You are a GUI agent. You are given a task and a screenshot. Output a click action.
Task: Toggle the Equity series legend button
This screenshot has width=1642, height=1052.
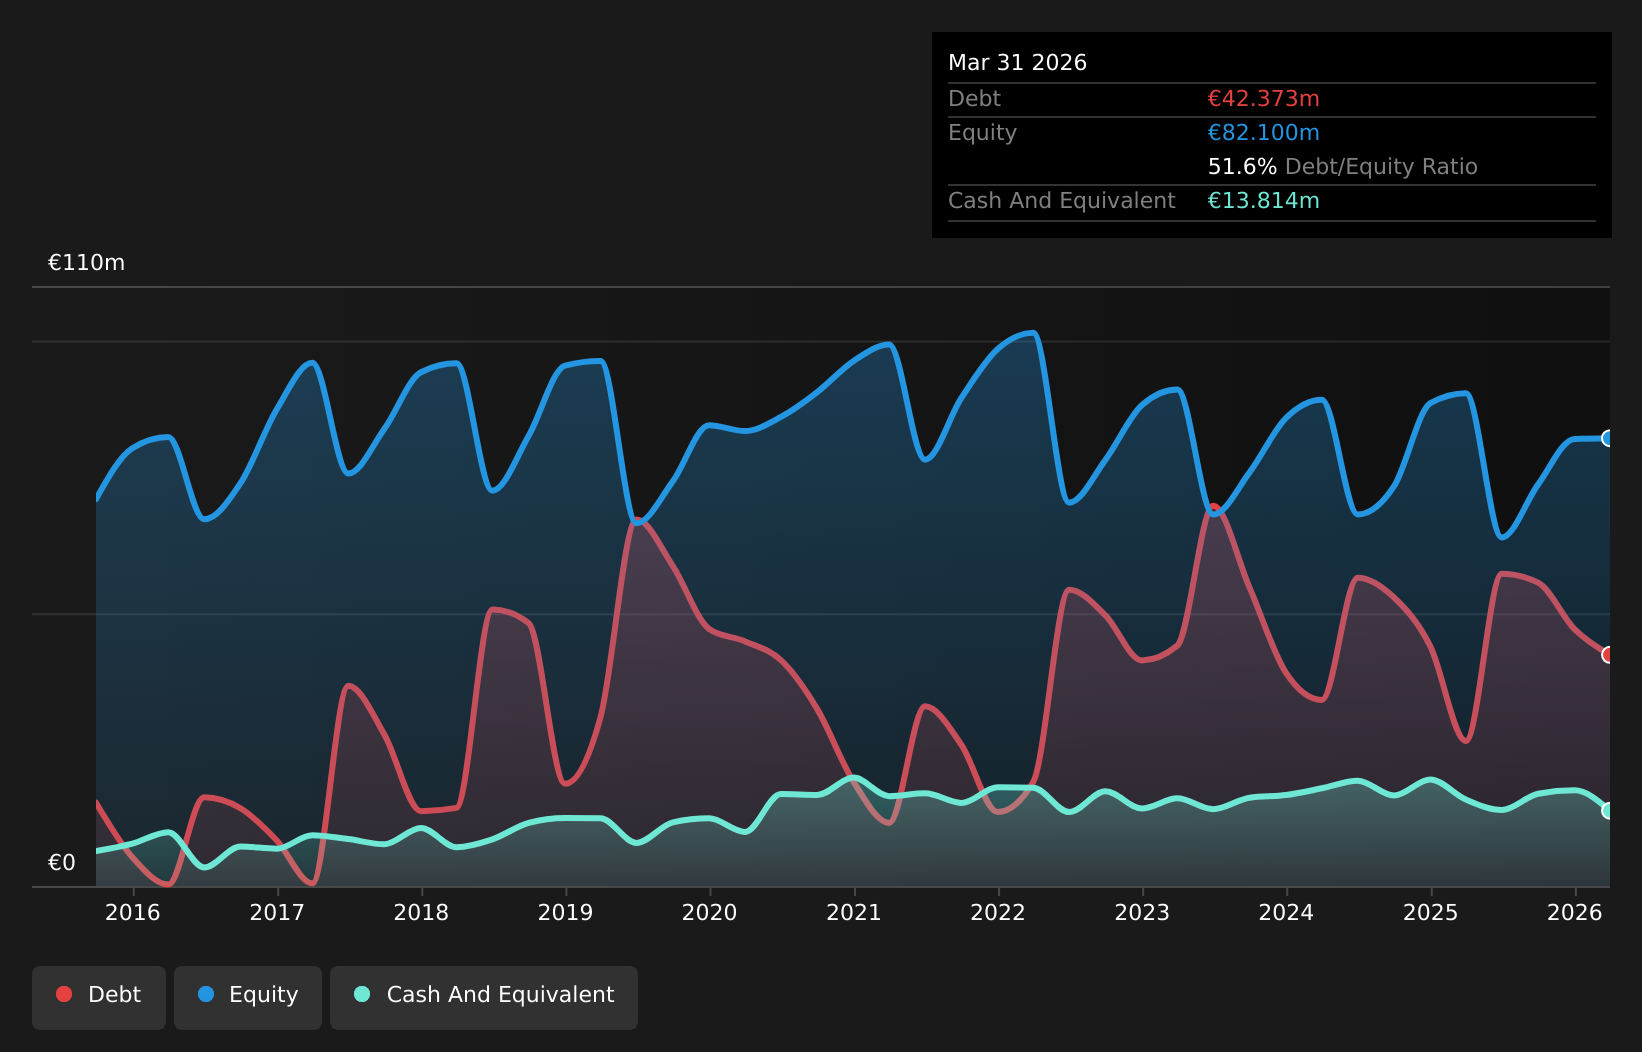(x=248, y=997)
